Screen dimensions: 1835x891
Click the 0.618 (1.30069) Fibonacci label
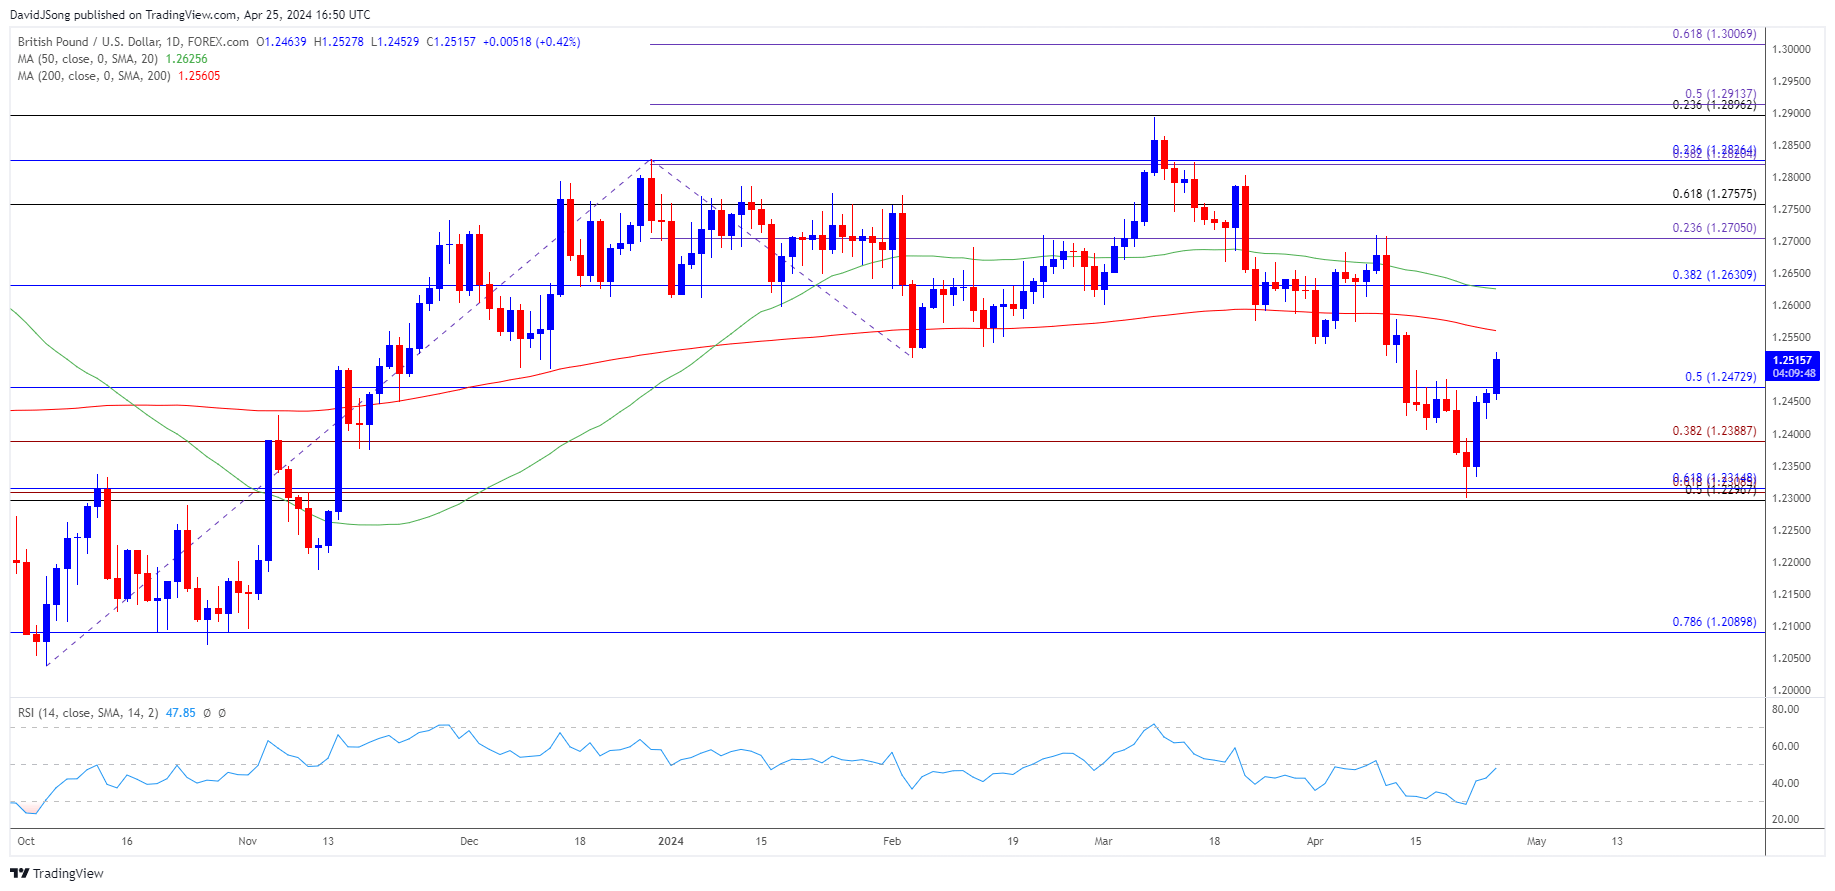[1714, 34]
